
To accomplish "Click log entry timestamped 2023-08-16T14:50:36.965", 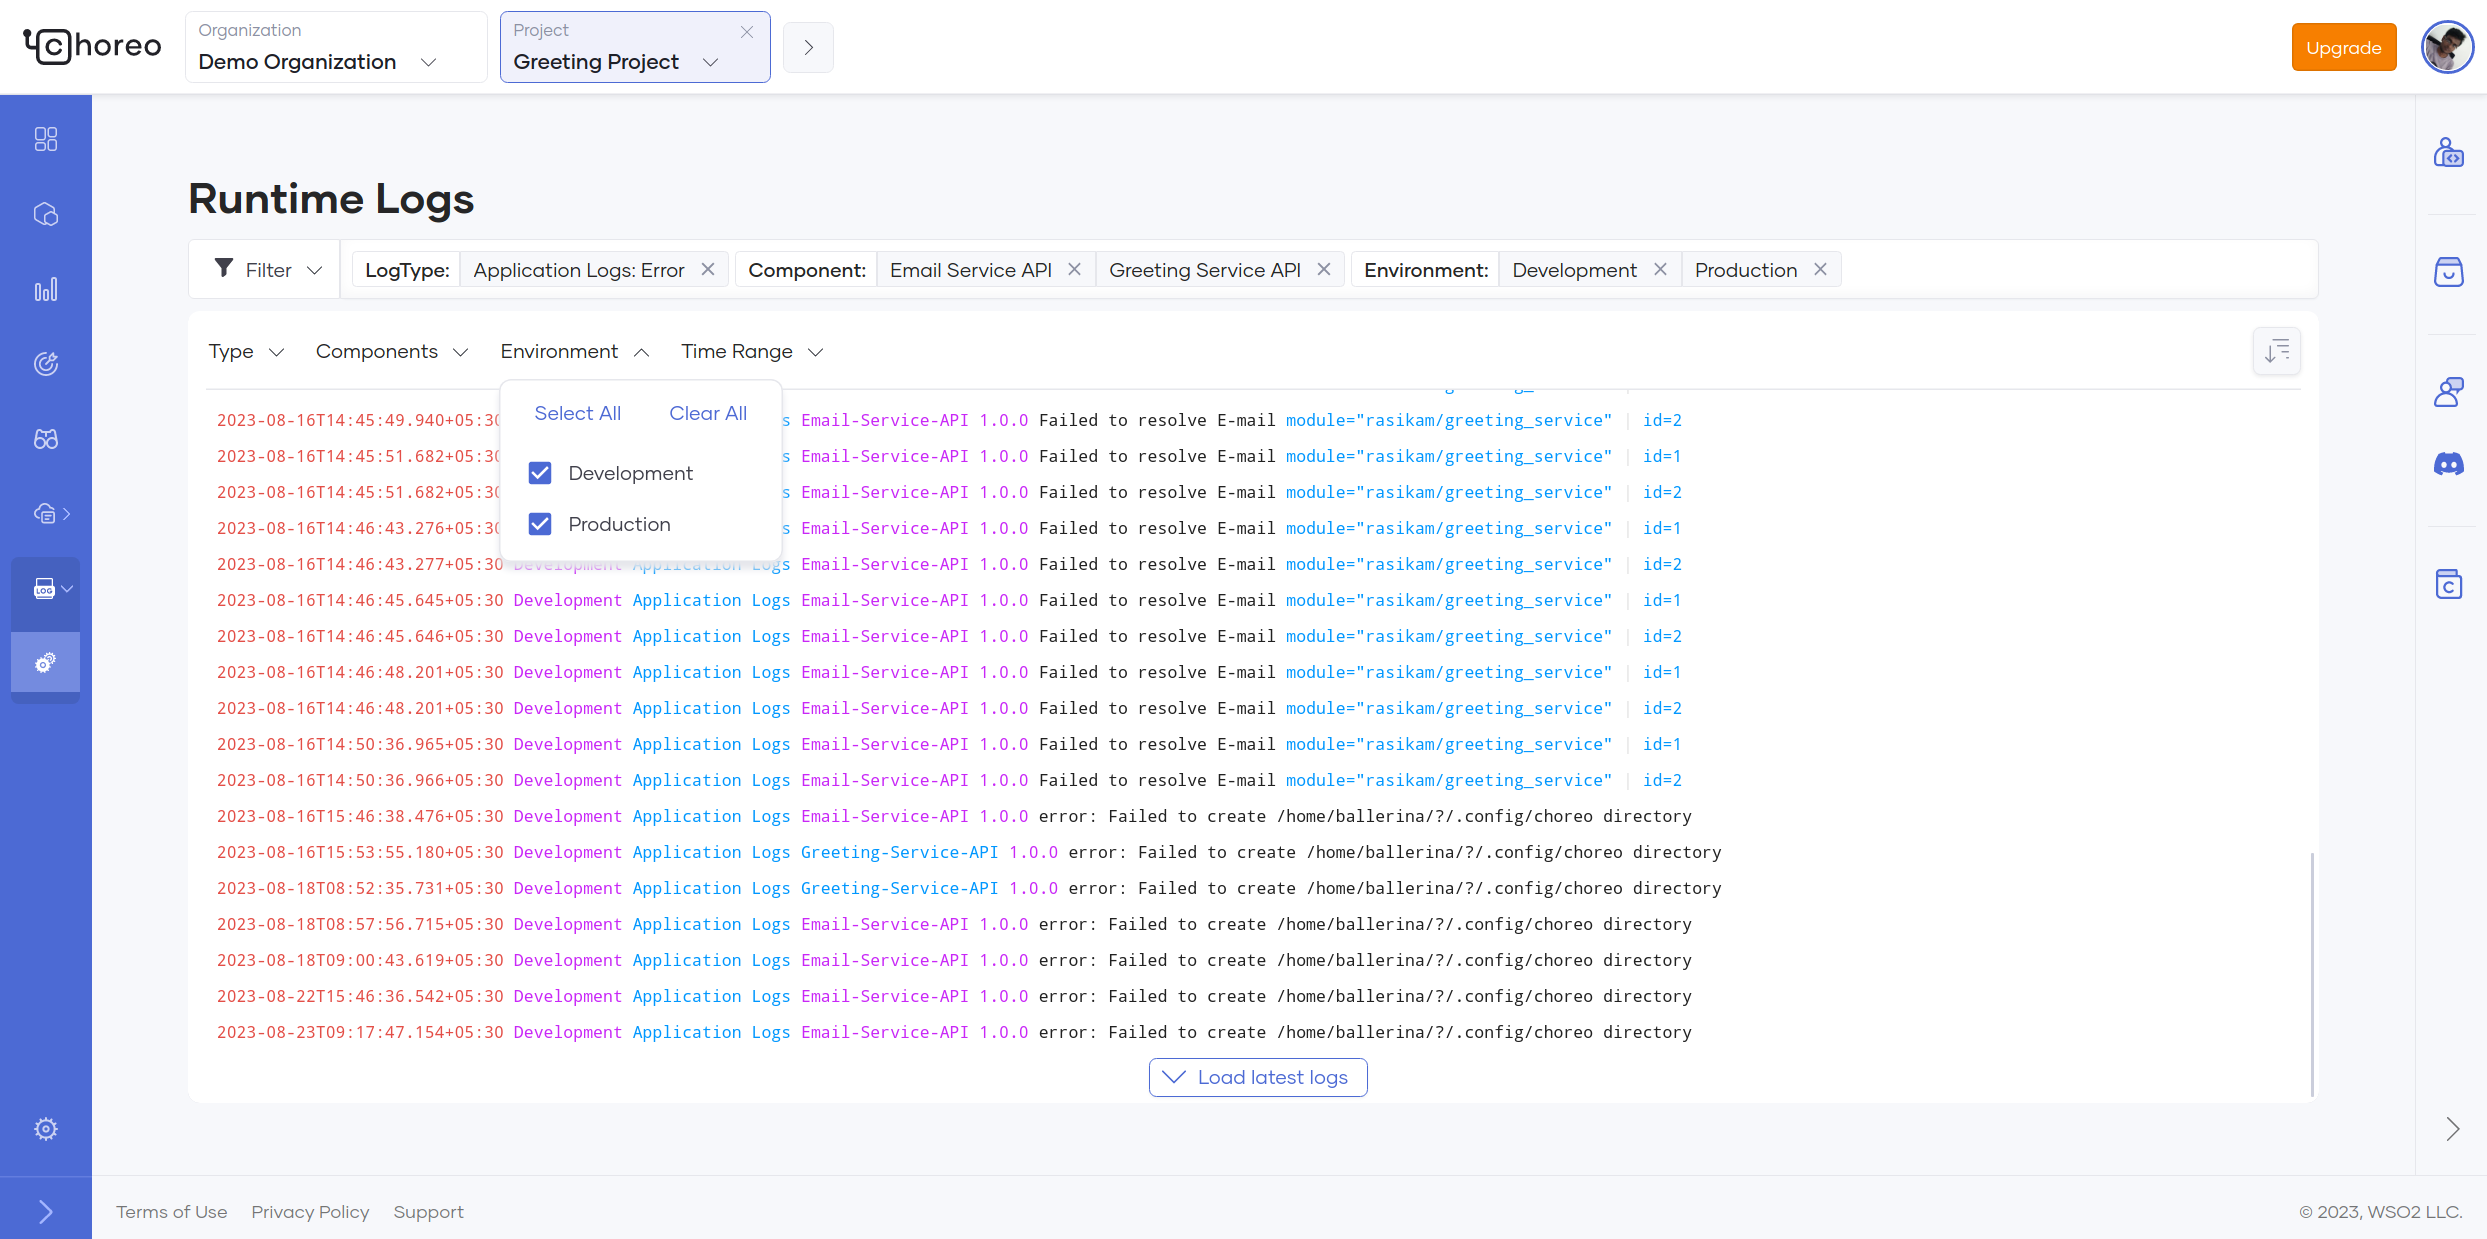I will coord(949,744).
